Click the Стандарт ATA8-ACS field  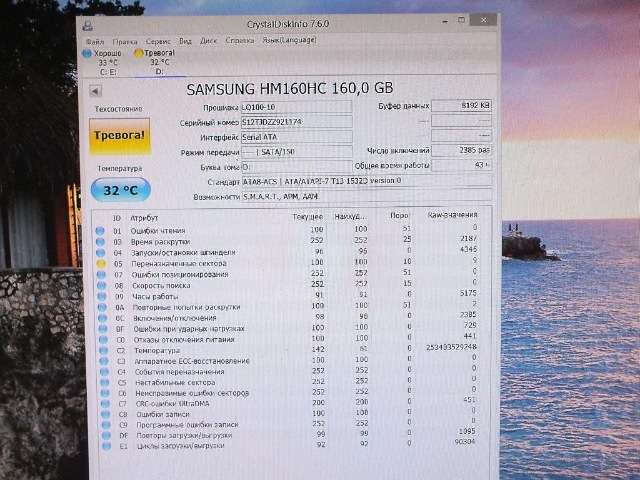point(367,181)
